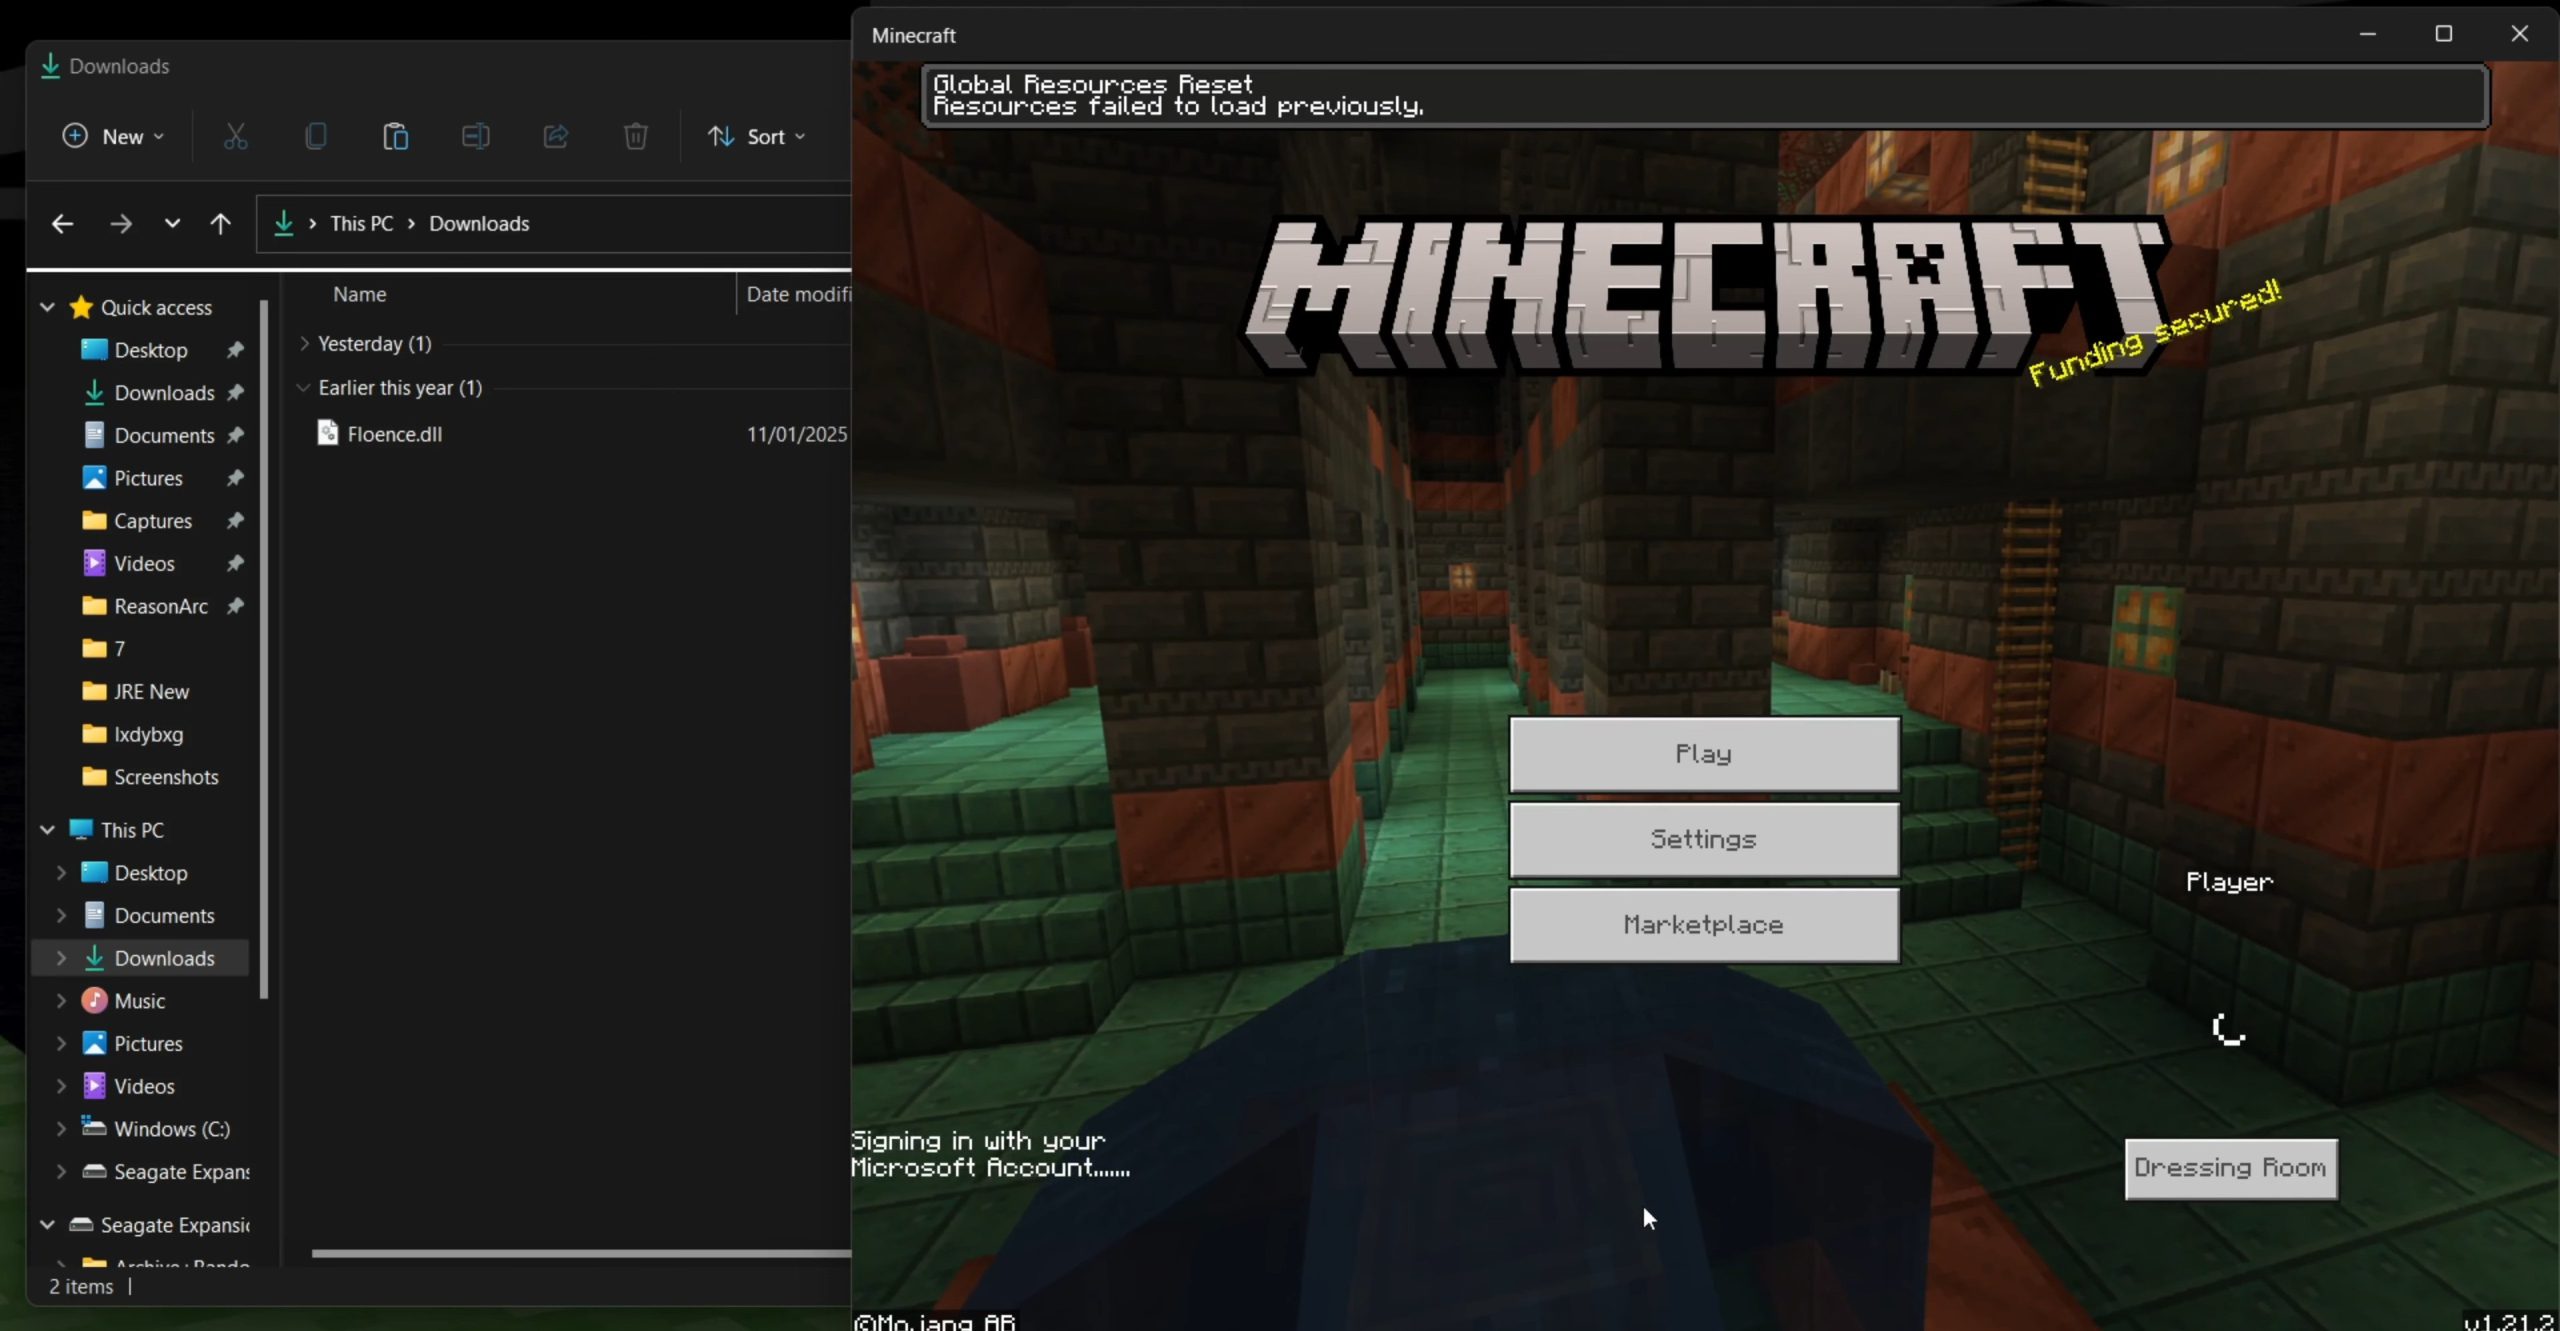Click the Cut scissors icon in toolbar
2560x1331 pixels.
click(235, 136)
